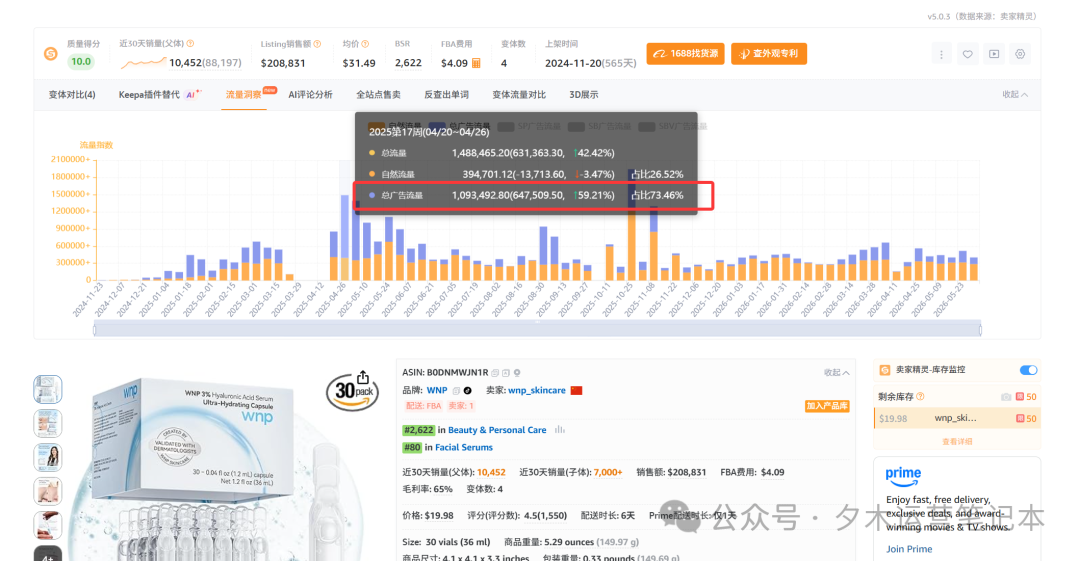Click the chart date range zoom slider

pyautogui.click(x=537, y=329)
